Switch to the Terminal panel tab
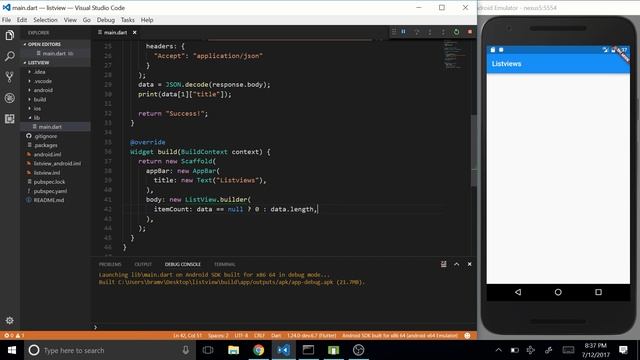640x360 pixels. pyautogui.click(x=224, y=264)
